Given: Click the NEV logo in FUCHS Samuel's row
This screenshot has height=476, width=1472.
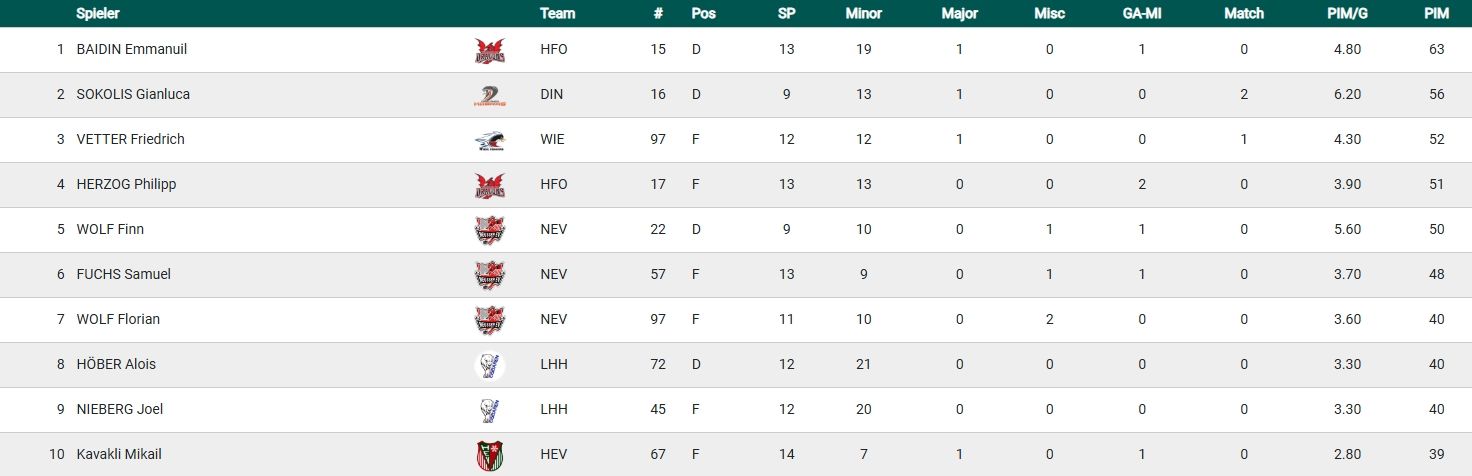Looking at the screenshot, I should pos(490,275).
